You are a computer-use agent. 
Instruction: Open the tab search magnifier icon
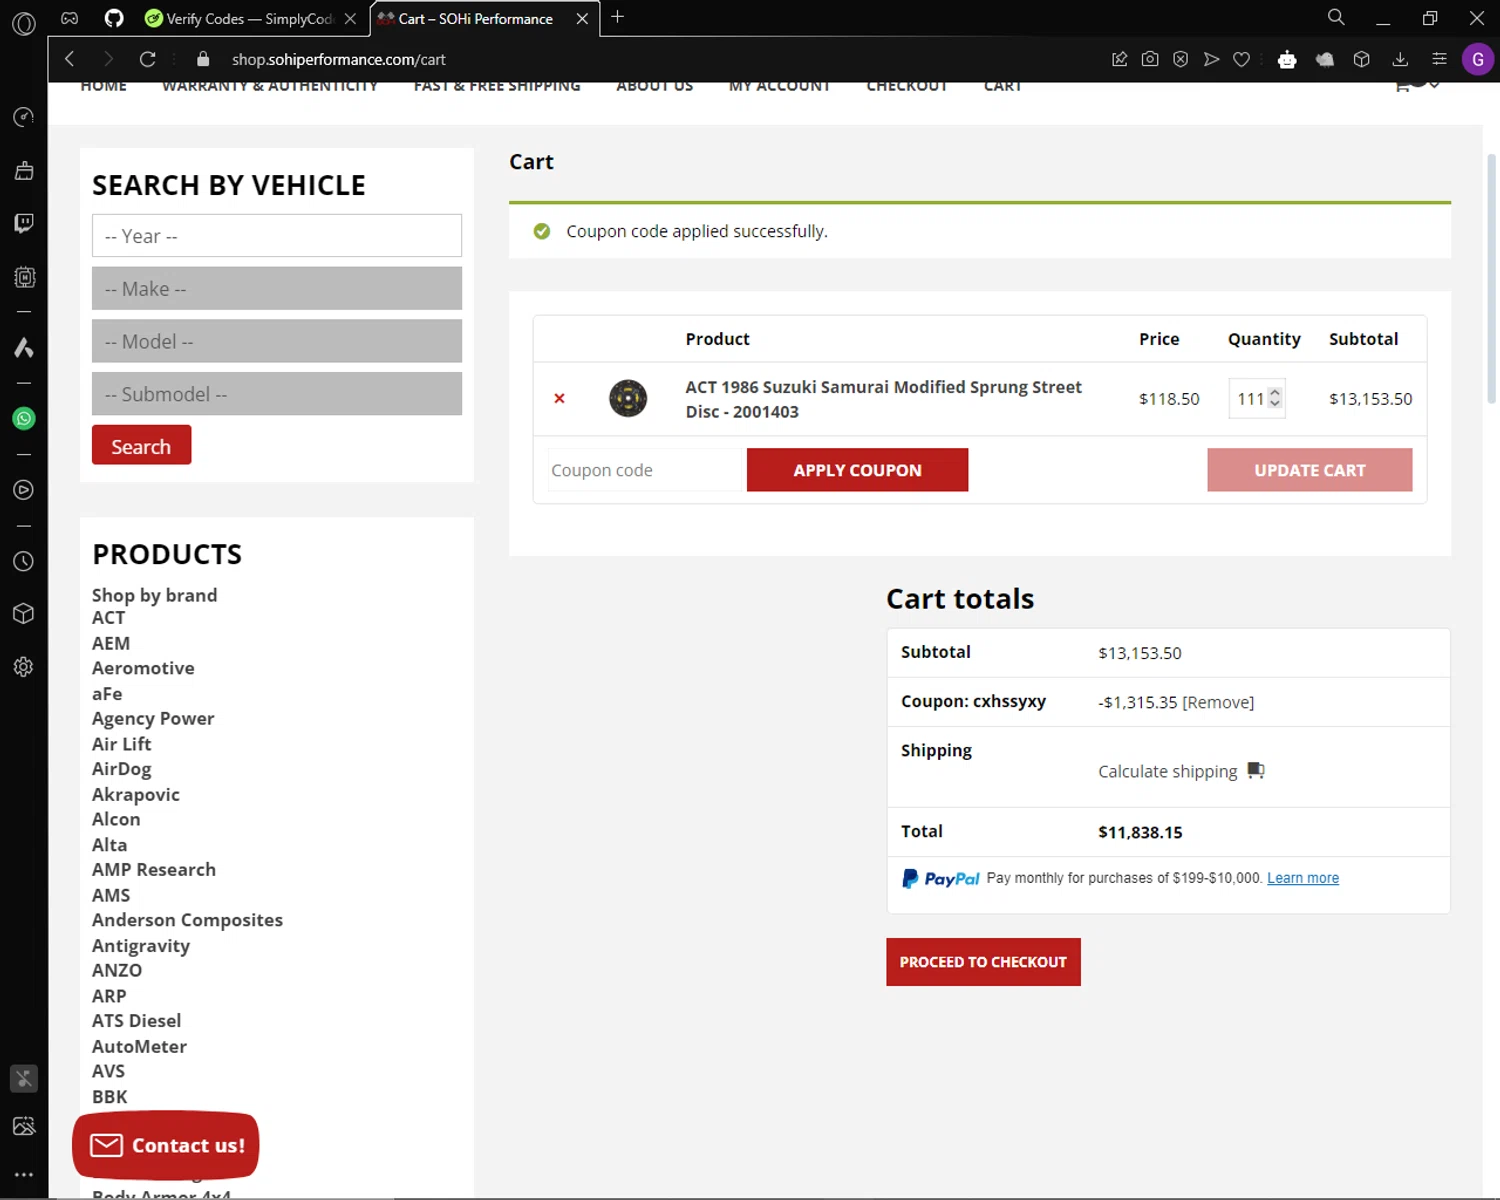[1336, 17]
